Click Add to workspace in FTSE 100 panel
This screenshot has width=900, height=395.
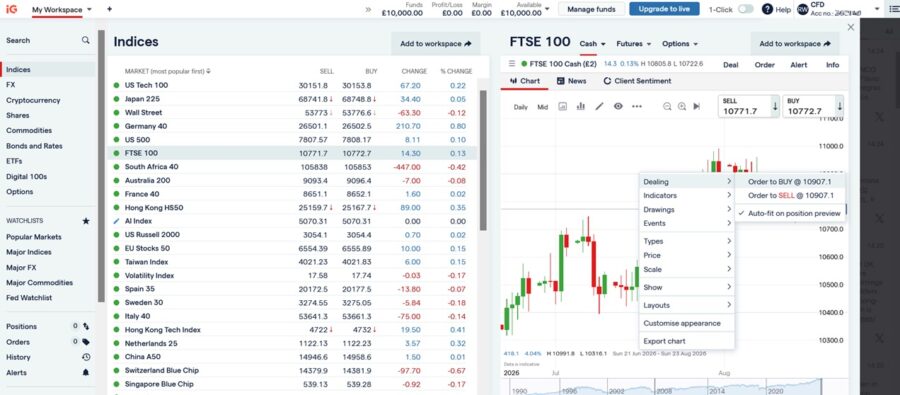[x=795, y=44]
